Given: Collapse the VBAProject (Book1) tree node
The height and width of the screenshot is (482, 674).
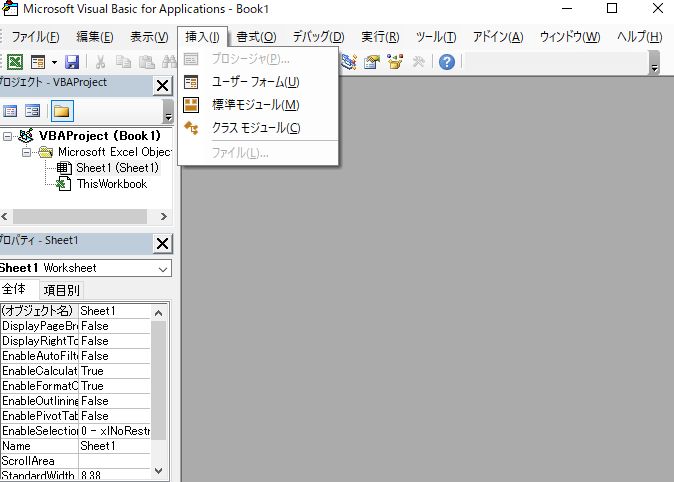Looking at the screenshot, I should click(7, 136).
